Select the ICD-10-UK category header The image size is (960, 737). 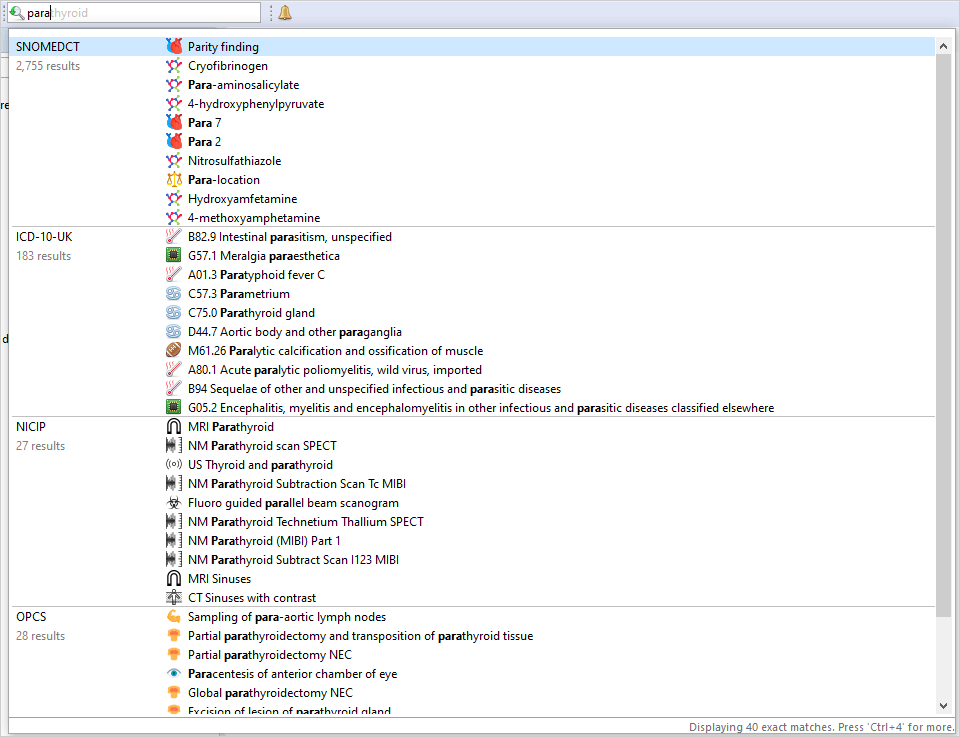(x=44, y=237)
